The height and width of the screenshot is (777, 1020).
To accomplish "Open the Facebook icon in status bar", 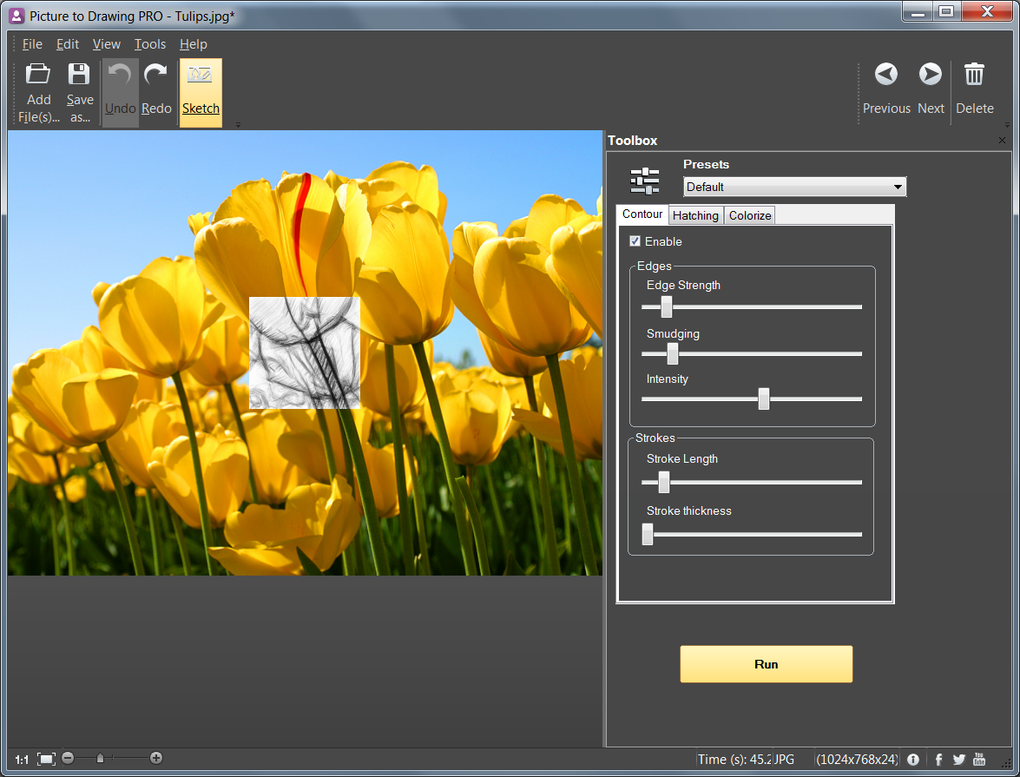I will [x=939, y=759].
